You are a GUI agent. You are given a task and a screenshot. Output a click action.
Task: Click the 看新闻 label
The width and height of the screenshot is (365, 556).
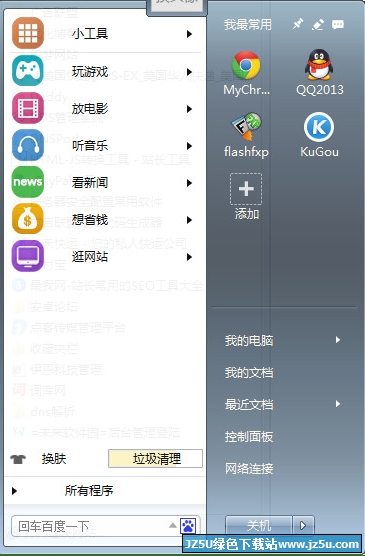(90, 183)
